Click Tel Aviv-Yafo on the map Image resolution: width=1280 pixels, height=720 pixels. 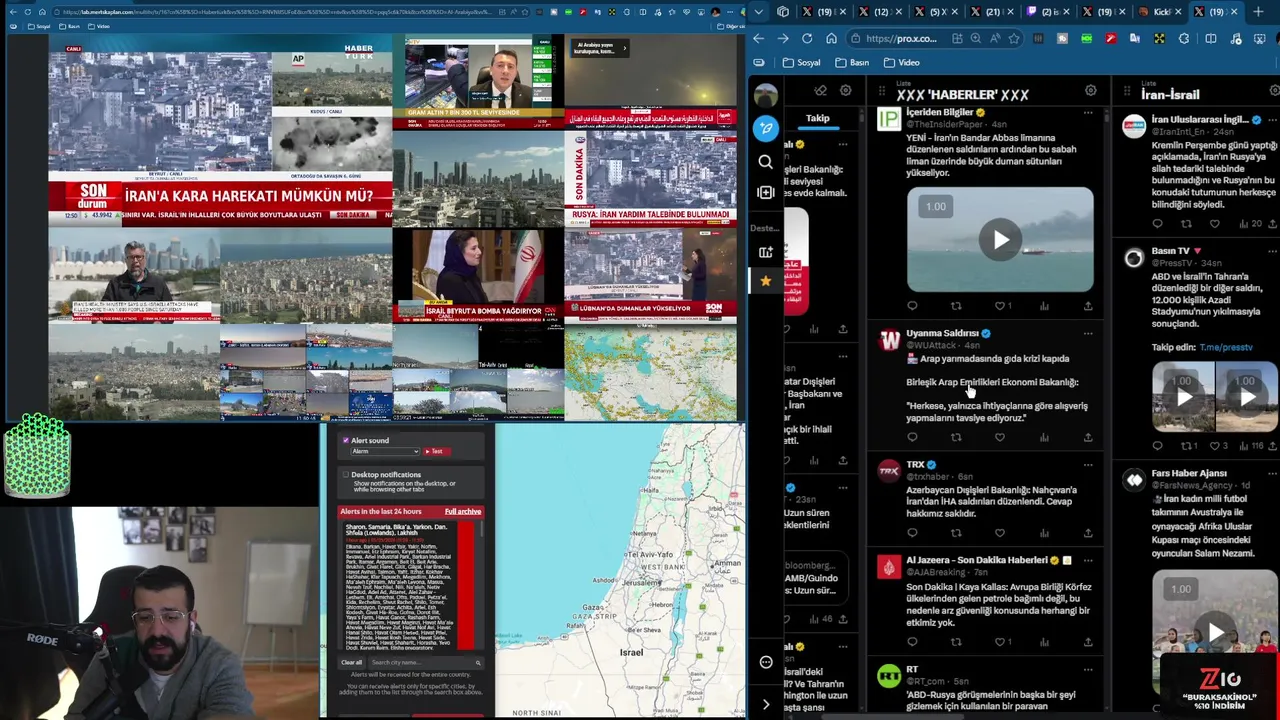650,554
